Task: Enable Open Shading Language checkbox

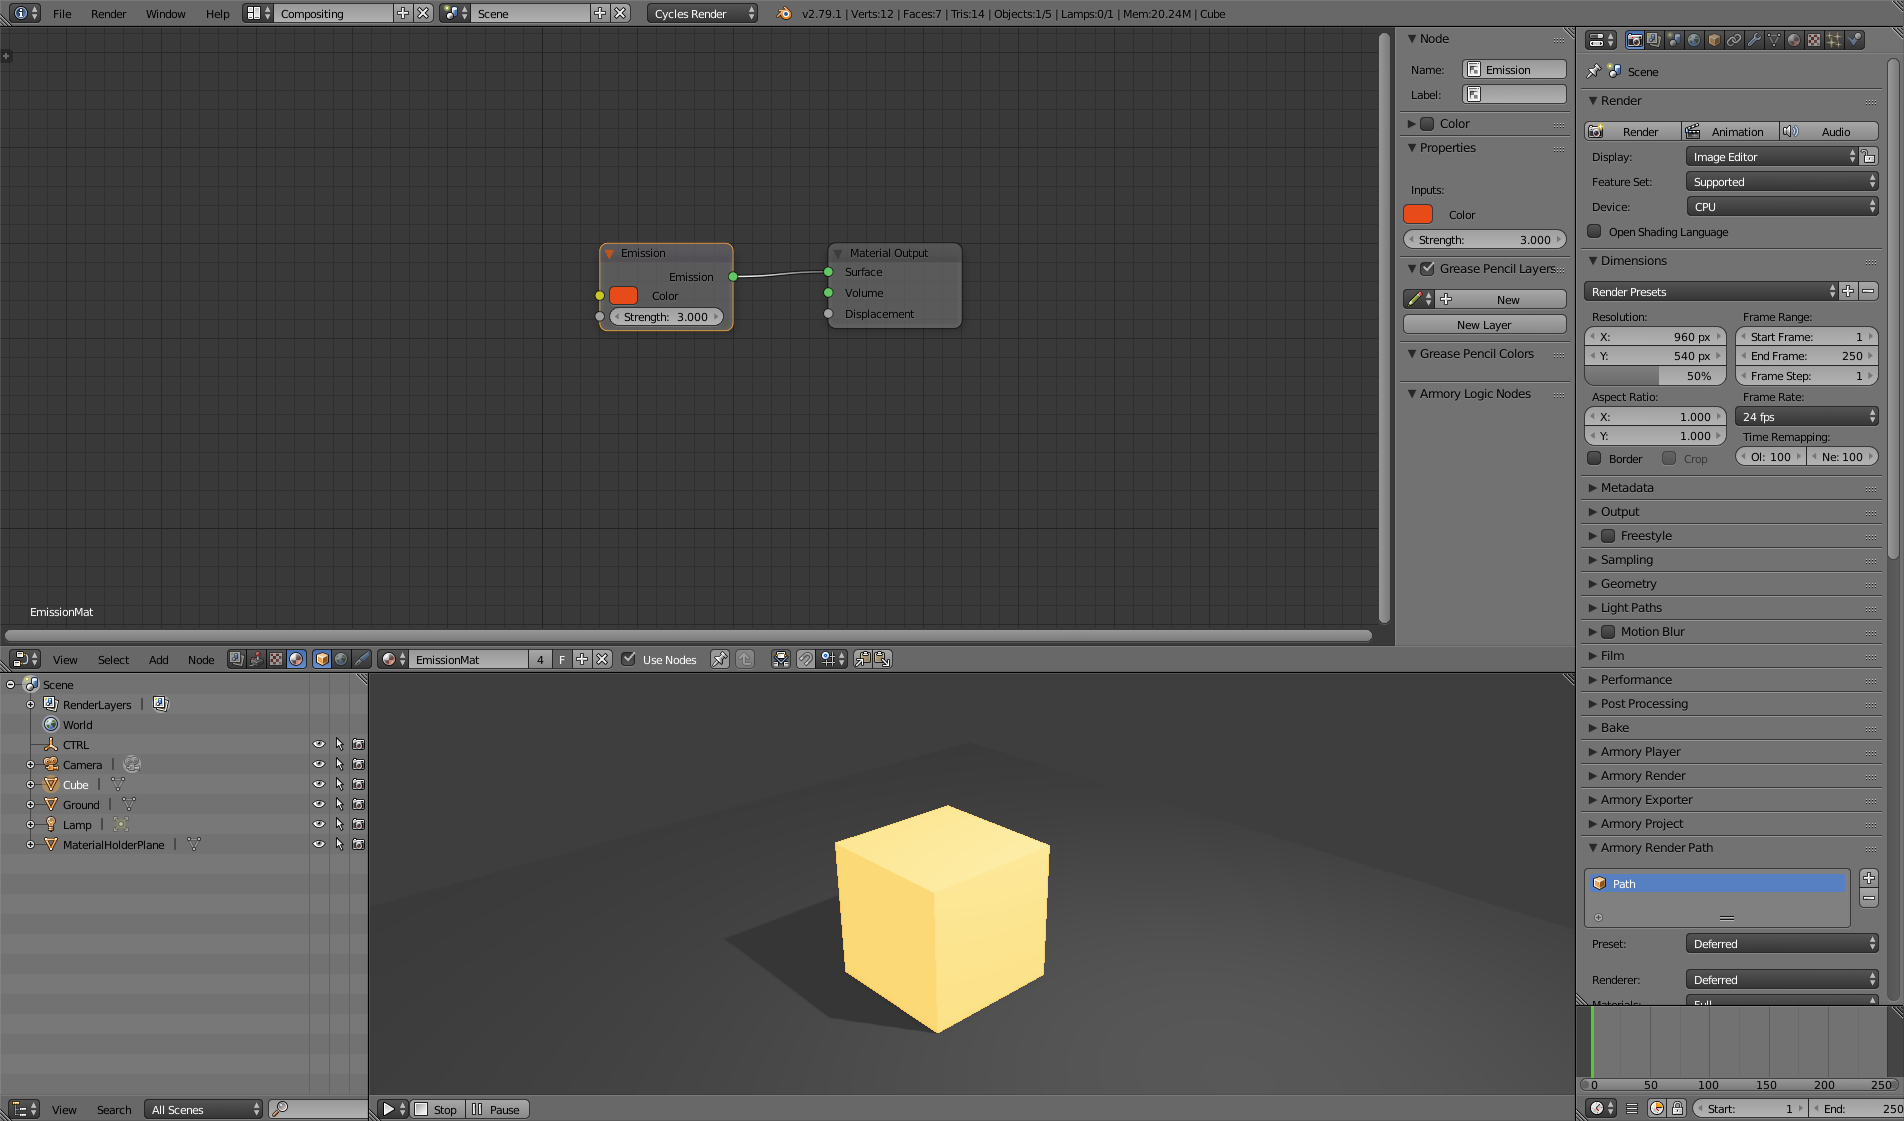Action: click(x=1594, y=232)
